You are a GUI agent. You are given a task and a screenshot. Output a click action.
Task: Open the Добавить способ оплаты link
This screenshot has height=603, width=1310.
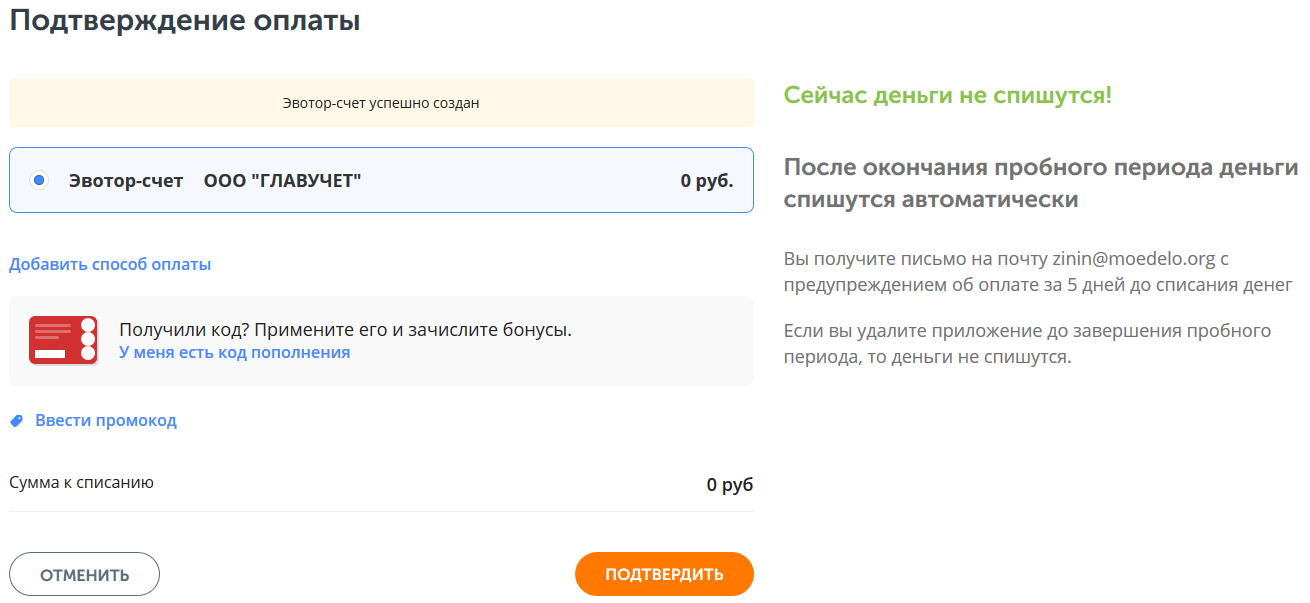coord(110,265)
